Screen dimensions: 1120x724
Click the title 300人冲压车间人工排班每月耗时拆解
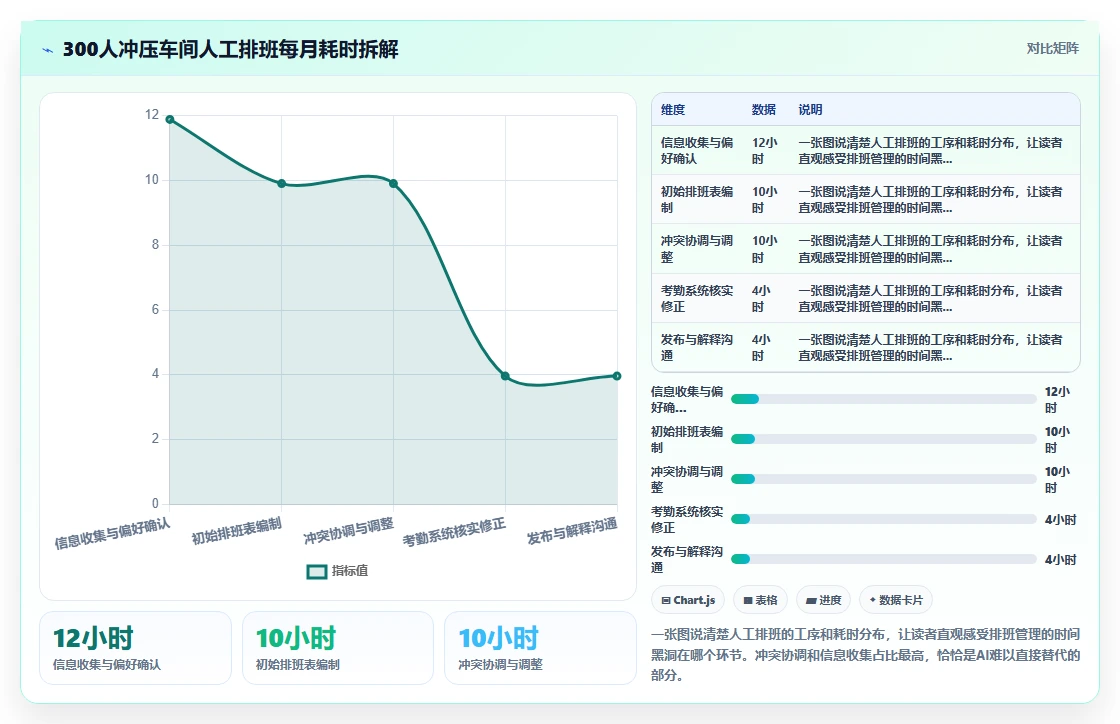(231, 49)
